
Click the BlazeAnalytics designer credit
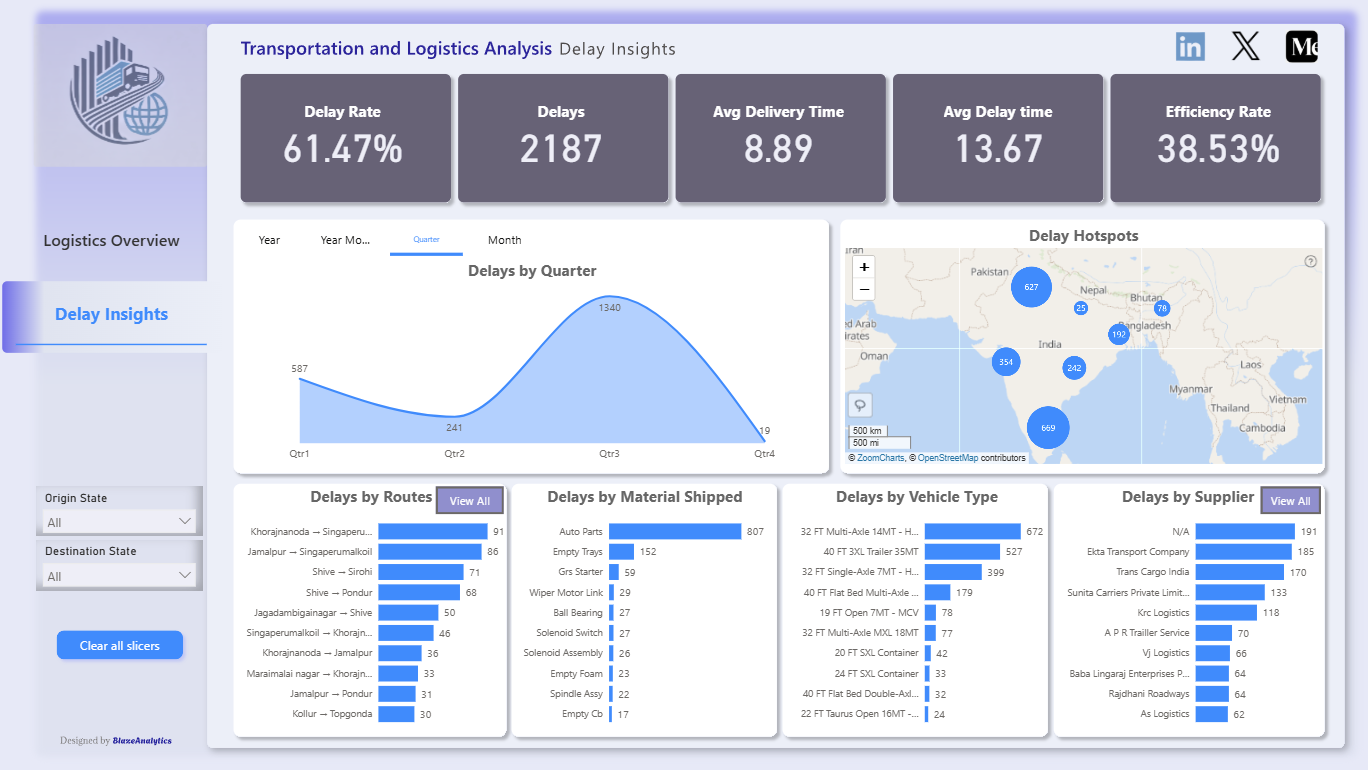(142, 741)
